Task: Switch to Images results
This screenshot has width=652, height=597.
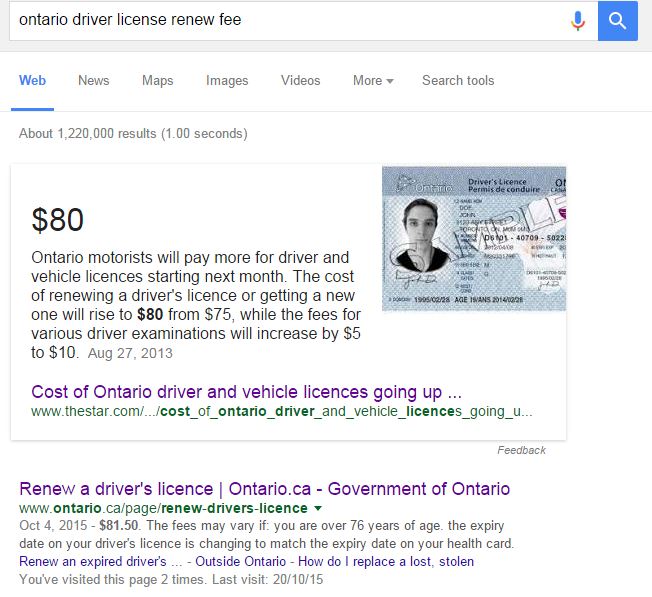Action: [227, 80]
